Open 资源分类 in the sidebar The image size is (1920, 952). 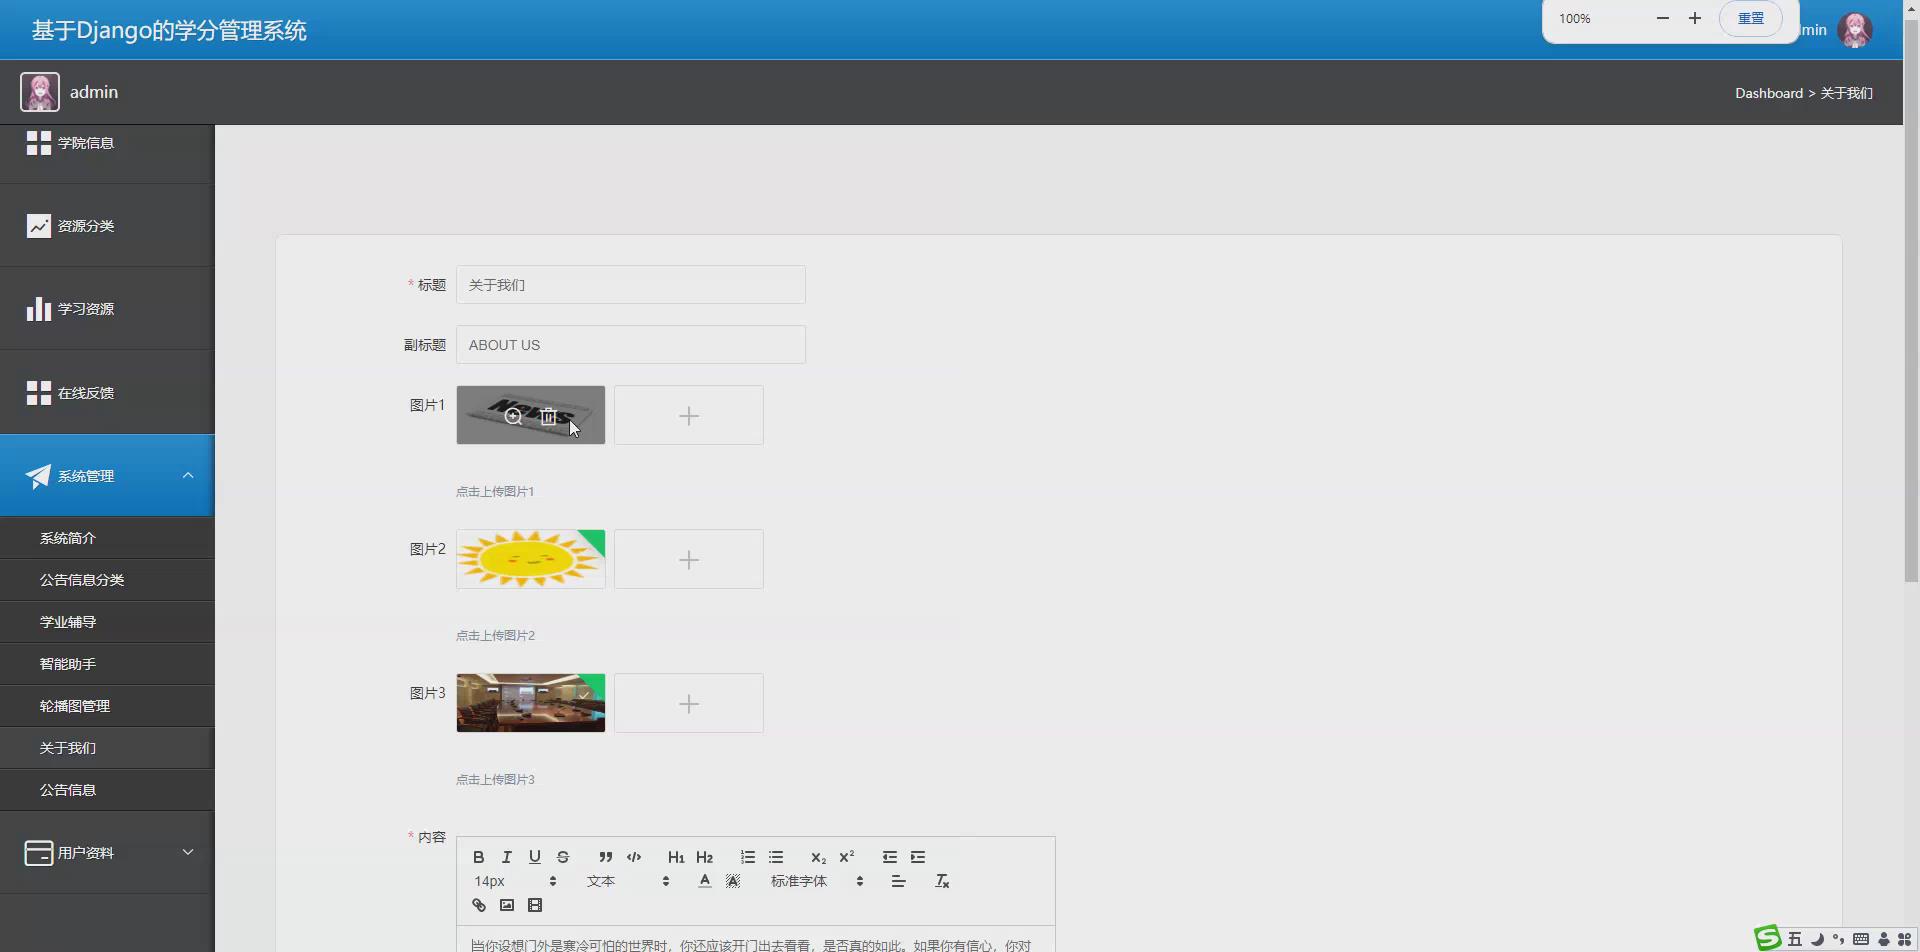[x=107, y=226]
